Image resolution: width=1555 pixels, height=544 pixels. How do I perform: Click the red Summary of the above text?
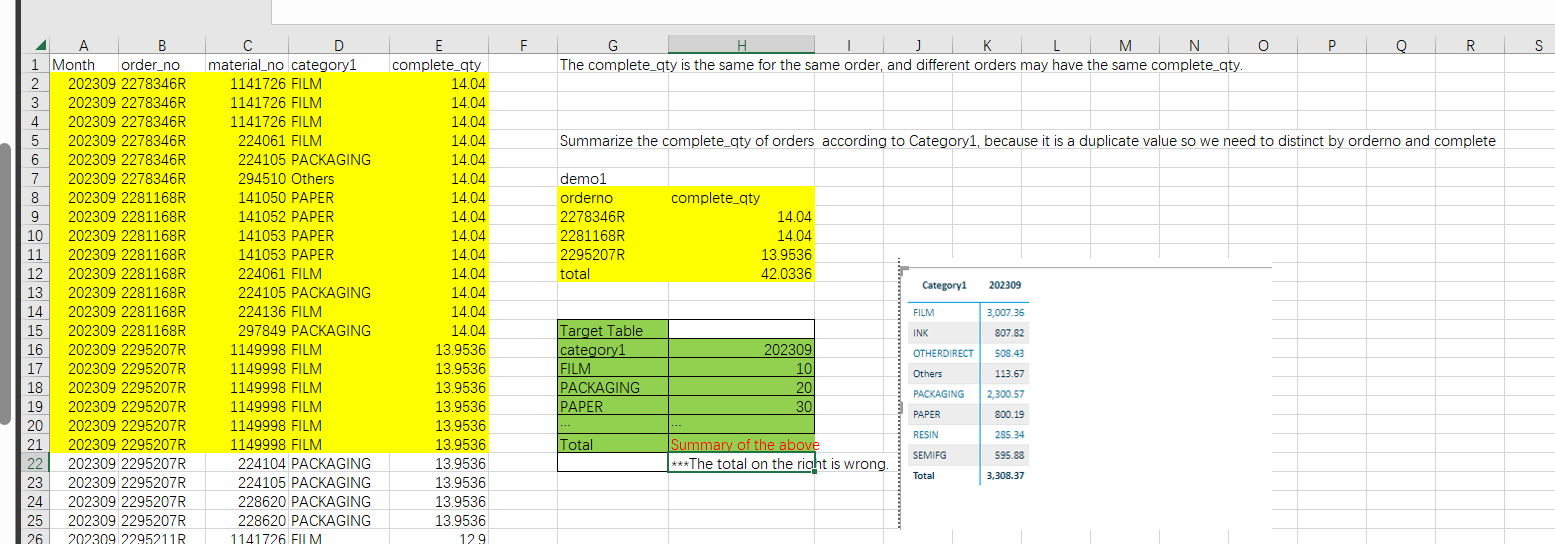pos(745,445)
